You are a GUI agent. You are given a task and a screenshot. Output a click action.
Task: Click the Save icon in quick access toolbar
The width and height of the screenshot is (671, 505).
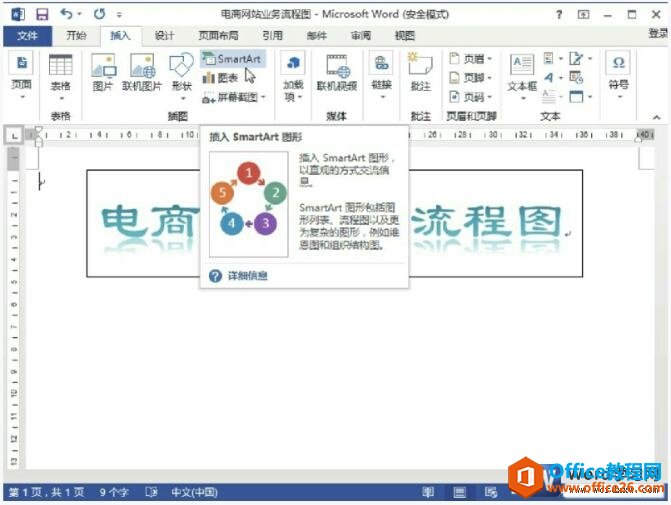(42, 15)
